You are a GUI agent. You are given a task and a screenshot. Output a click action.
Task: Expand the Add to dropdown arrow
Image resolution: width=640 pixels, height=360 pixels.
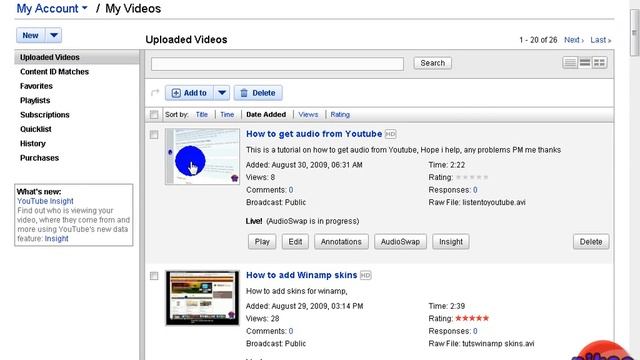pyautogui.click(x=222, y=93)
